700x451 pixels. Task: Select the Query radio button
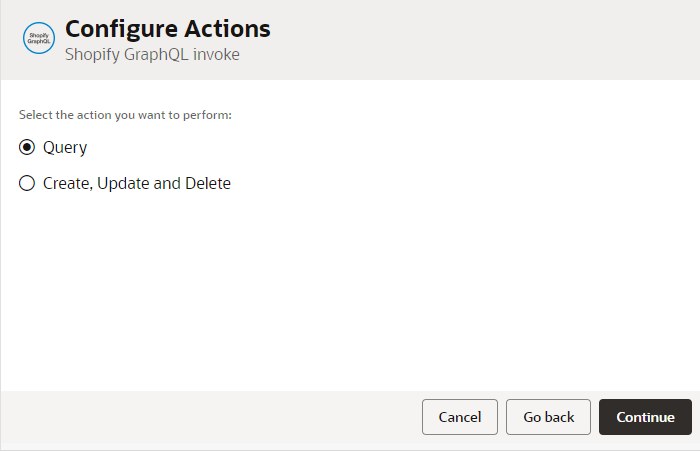click(x=27, y=148)
